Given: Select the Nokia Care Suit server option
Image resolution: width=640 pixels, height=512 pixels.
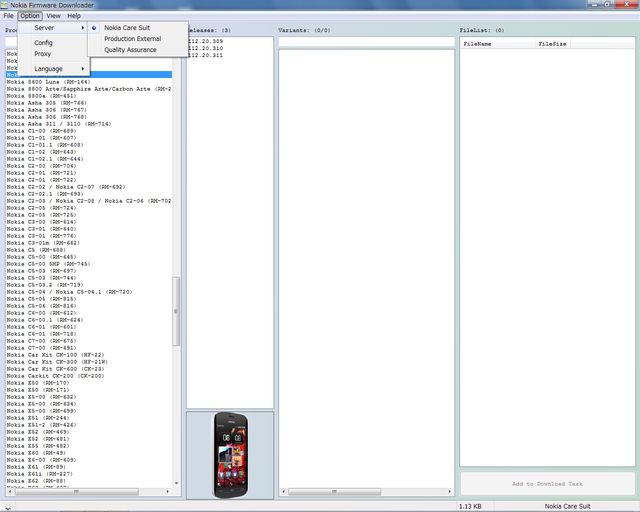Looking at the screenshot, I should [127, 28].
